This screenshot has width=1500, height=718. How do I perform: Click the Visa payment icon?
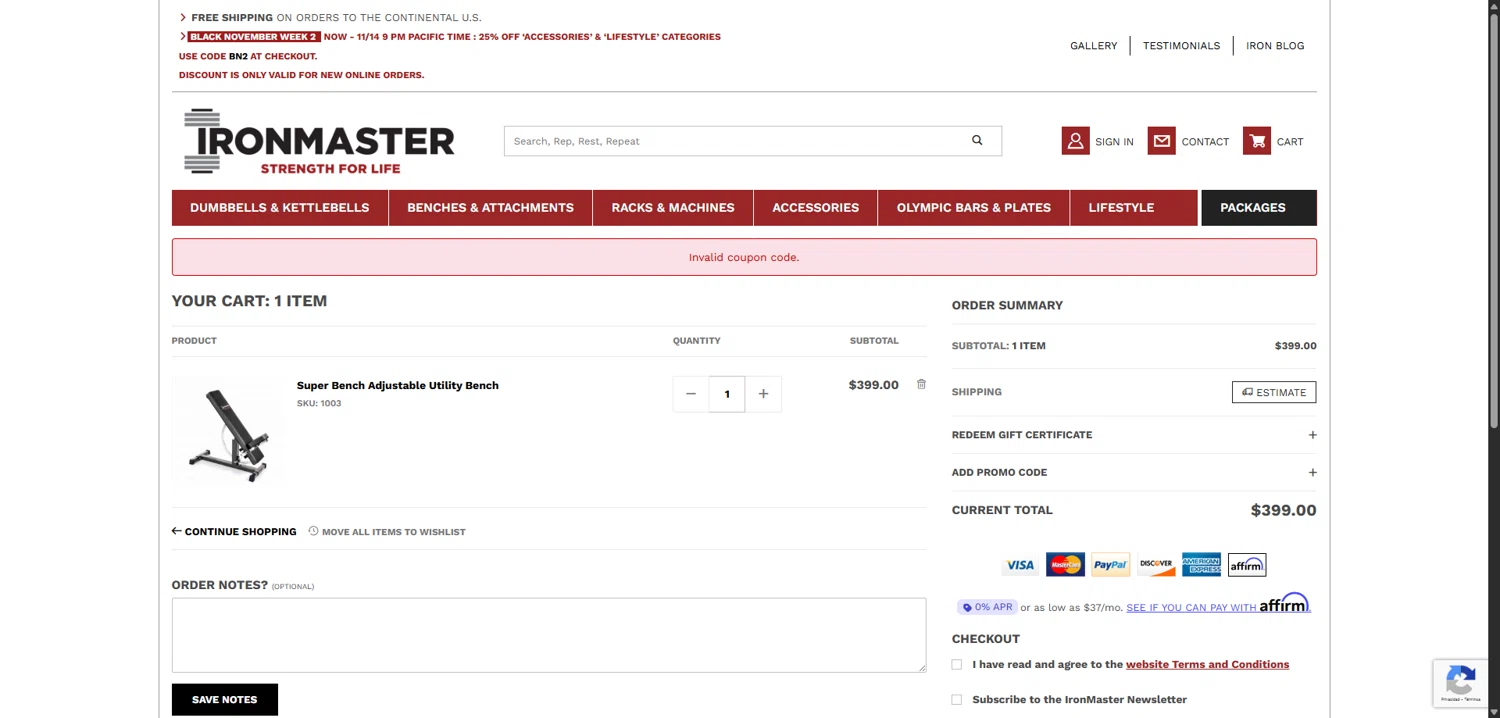1020,565
